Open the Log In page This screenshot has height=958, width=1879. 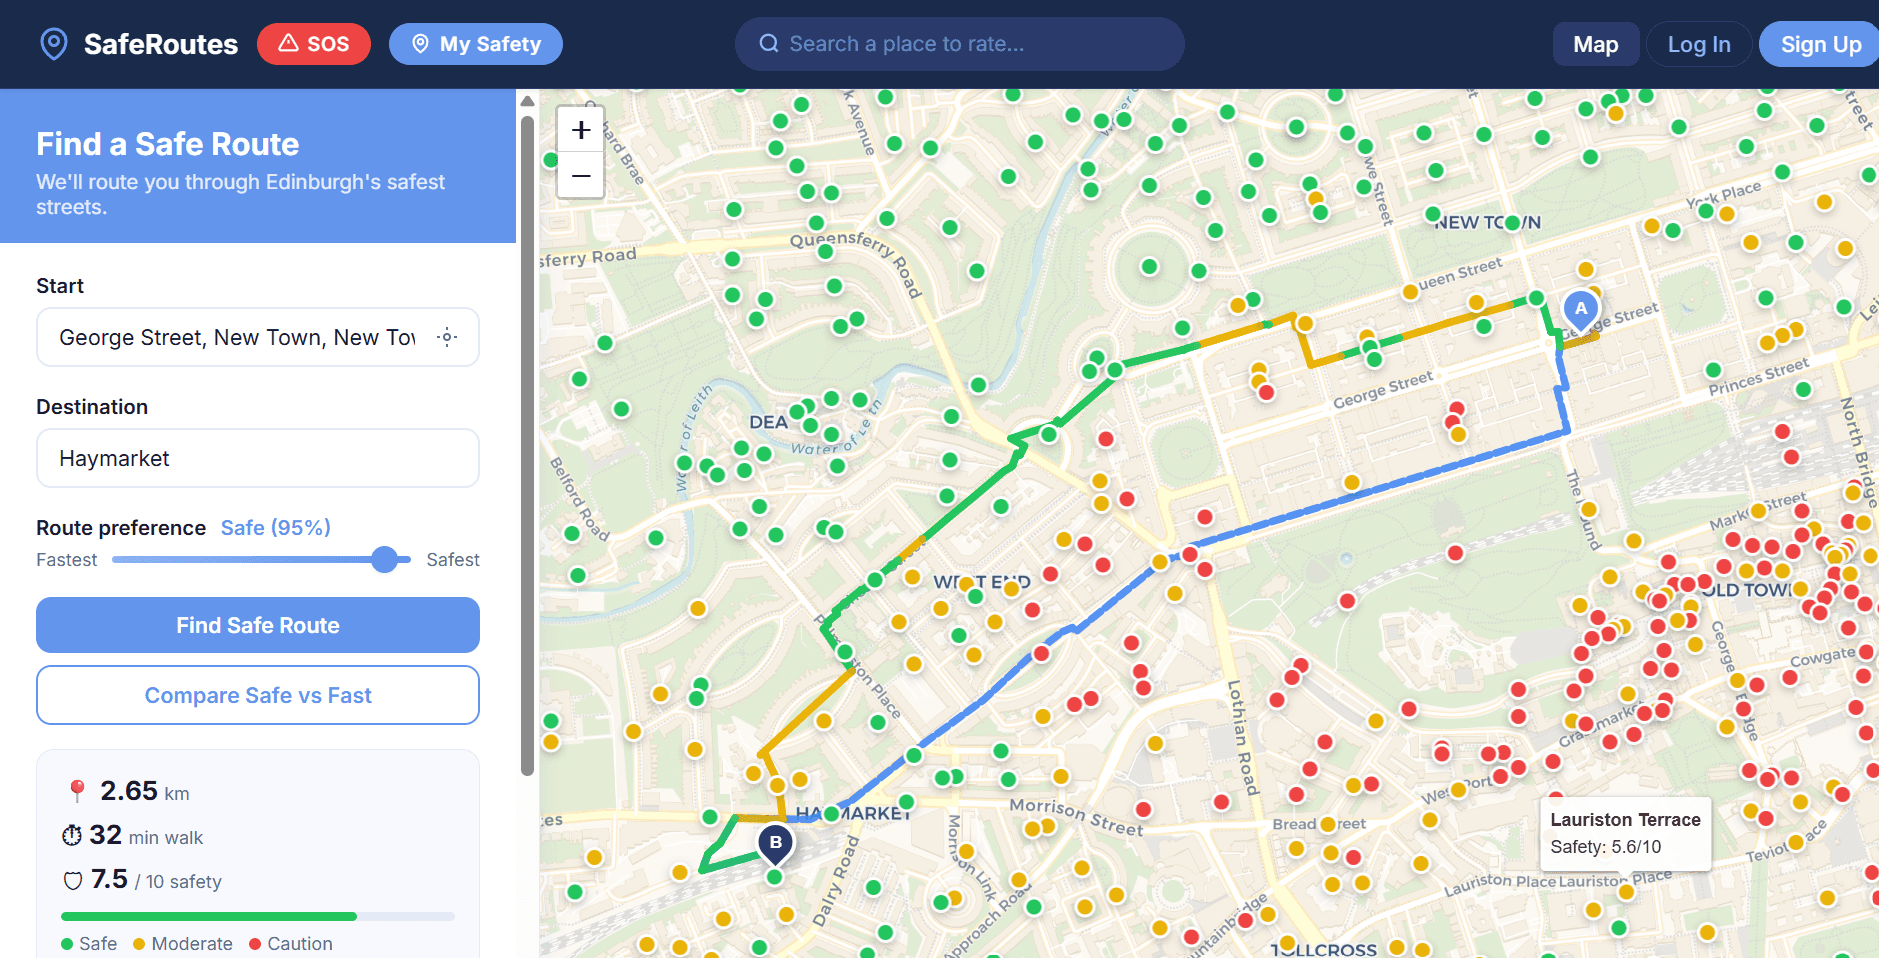coord(1699,44)
